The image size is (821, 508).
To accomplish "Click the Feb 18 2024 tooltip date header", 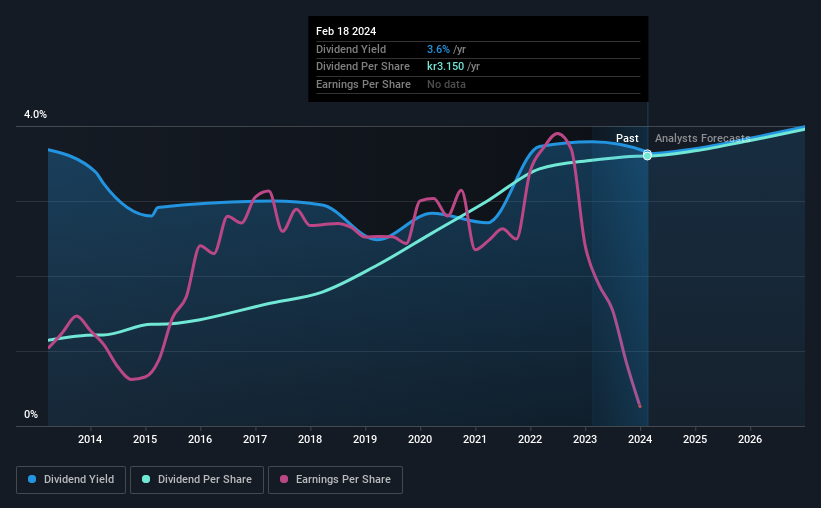I will tap(346, 31).
